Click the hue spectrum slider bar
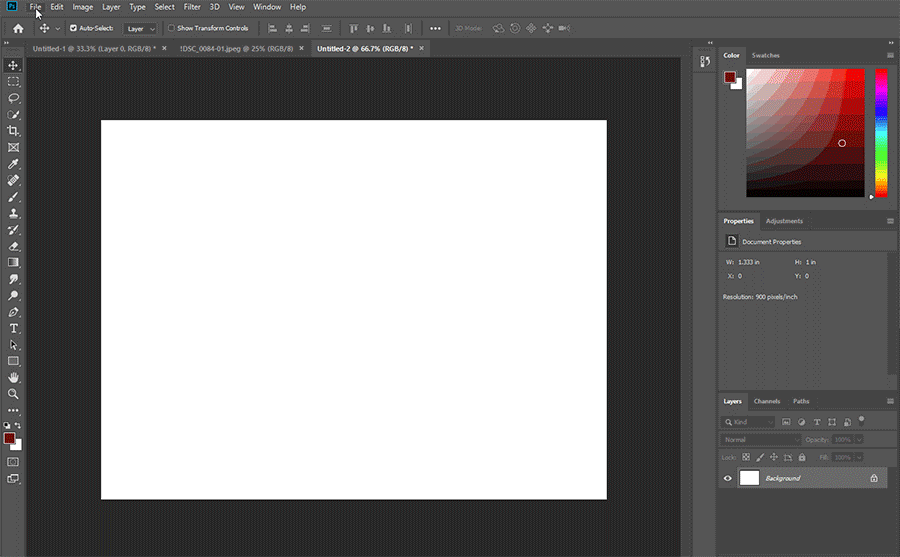Image resolution: width=900 pixels, height=557 pixels. coord(881,133)
